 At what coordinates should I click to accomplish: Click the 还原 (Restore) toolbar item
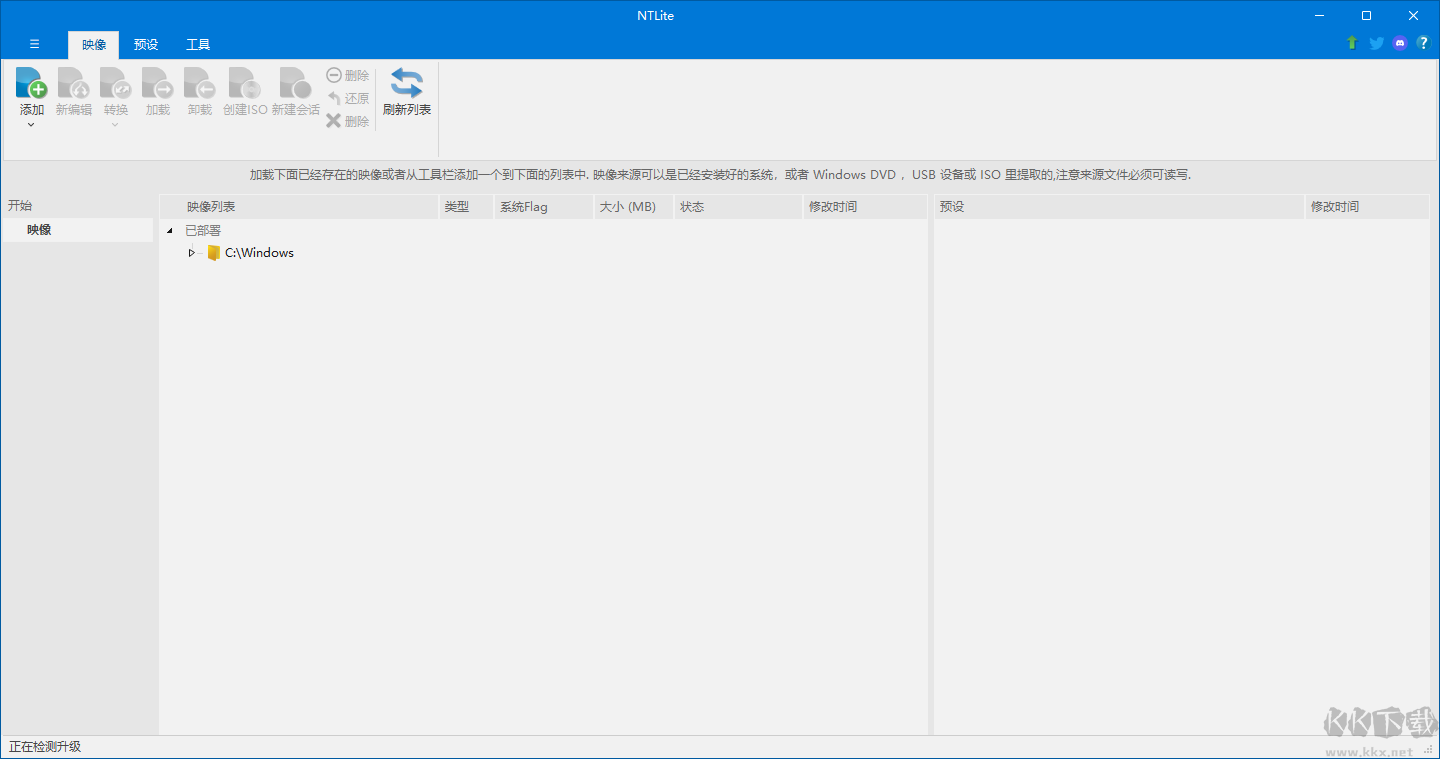pos(348,98)
